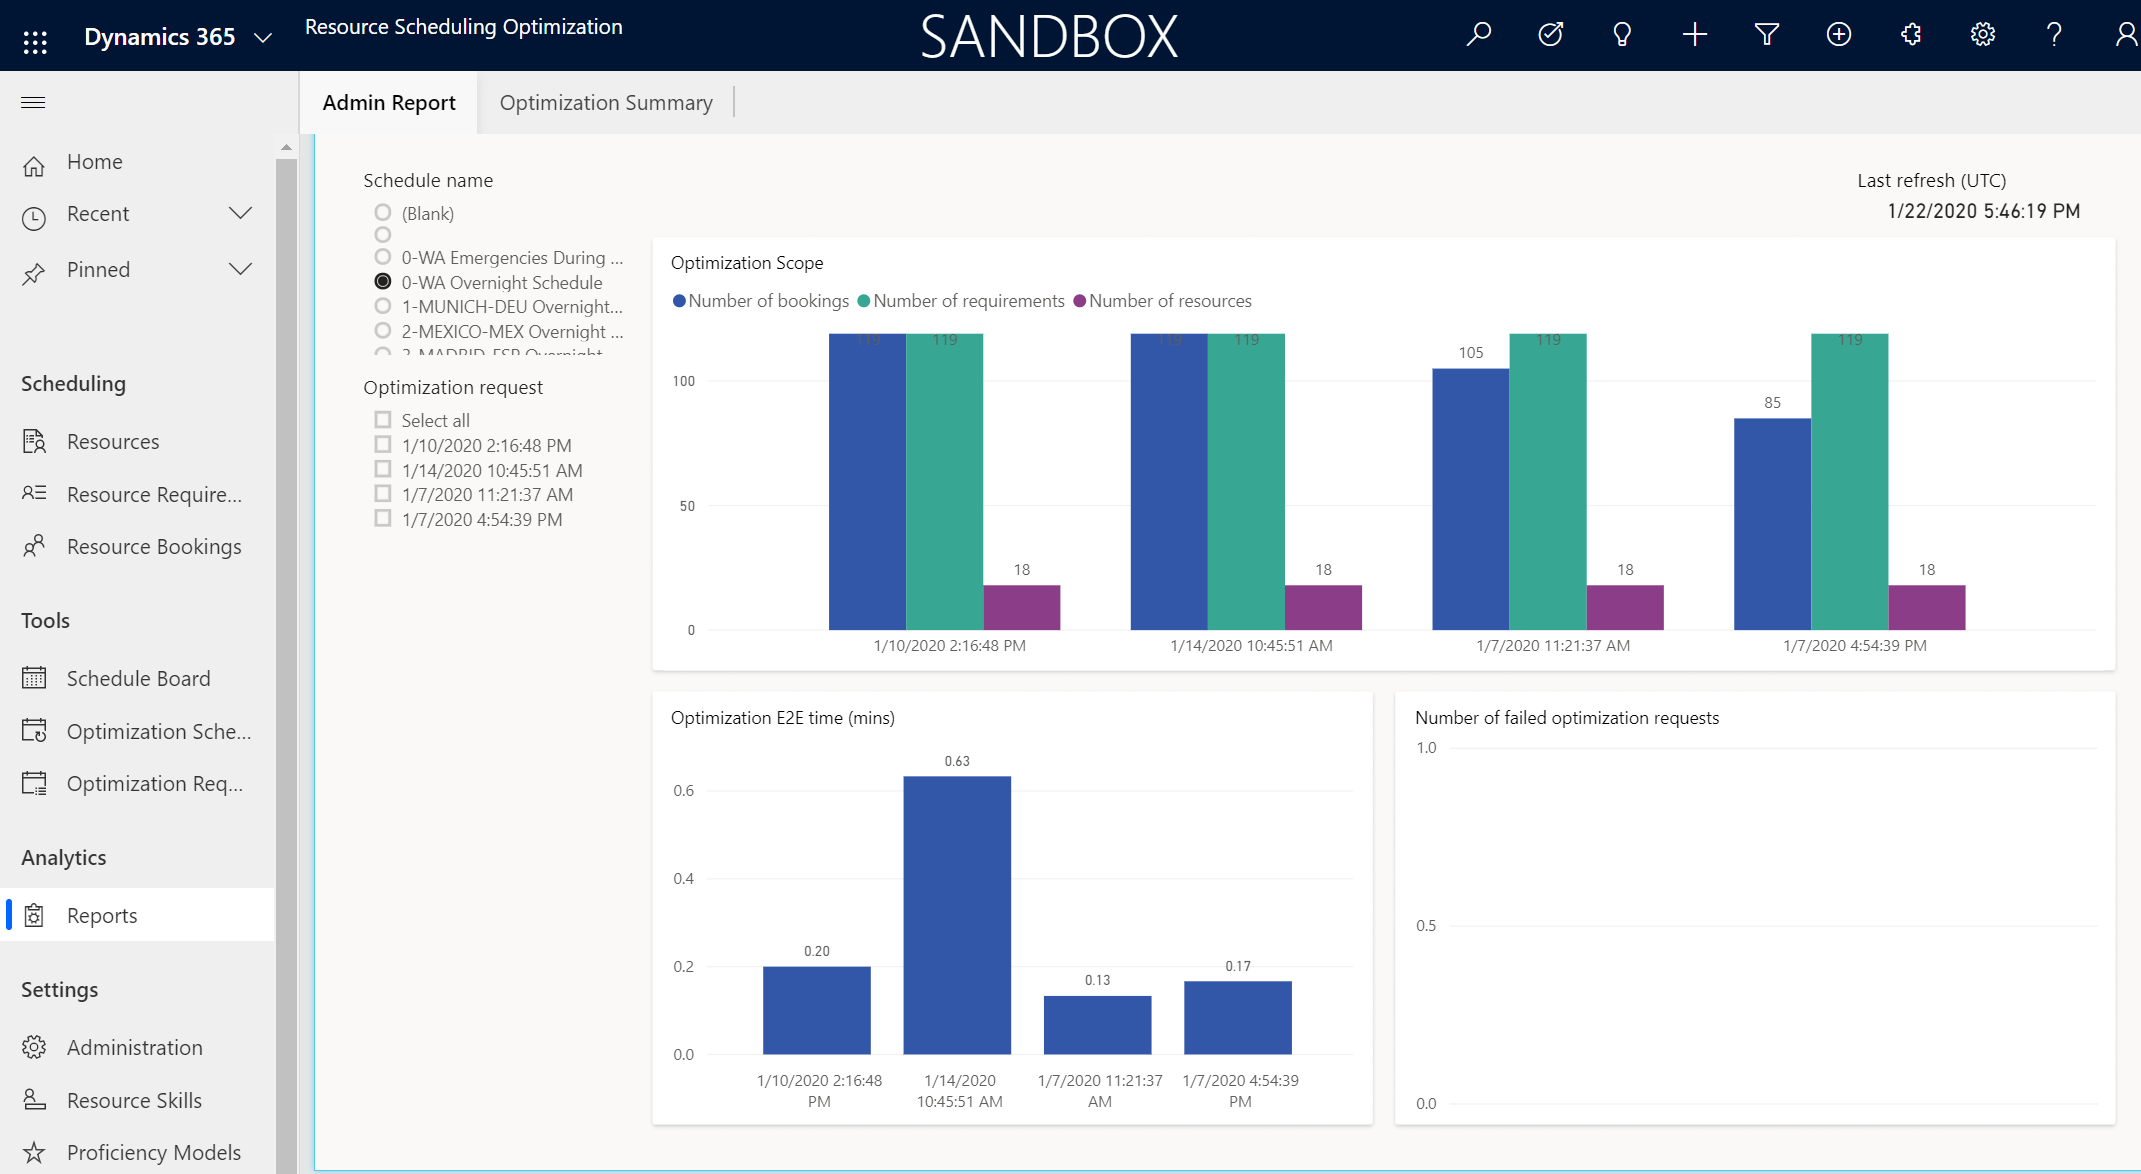Enable Select all optimization requests
Image resolution: width=2141 pixels, height=1174 pixels.
[383, 419]
